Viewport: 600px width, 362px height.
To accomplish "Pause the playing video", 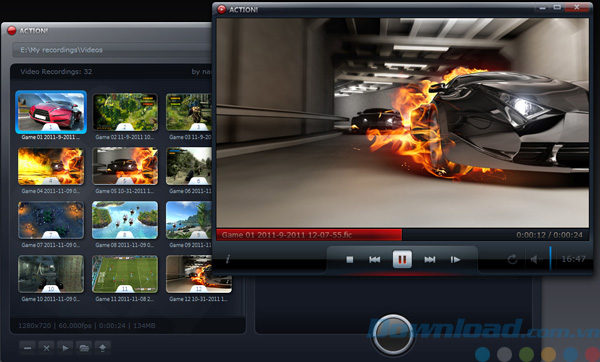I will [x=402, y=259].
